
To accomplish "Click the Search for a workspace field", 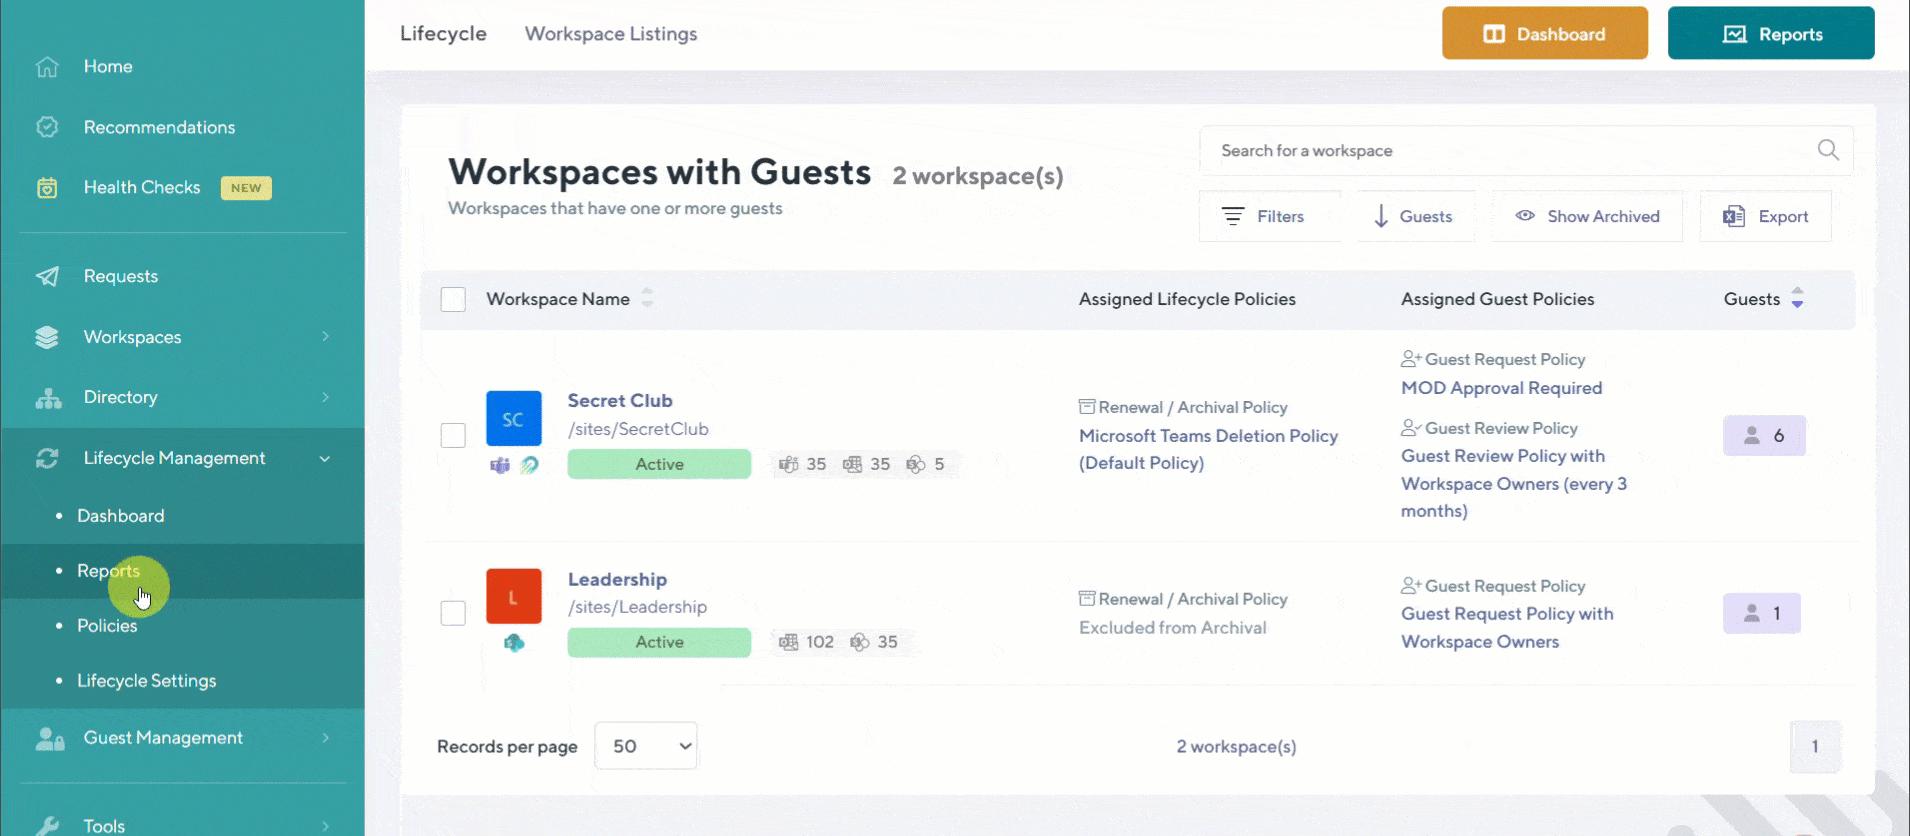I will click(1526, 150).
